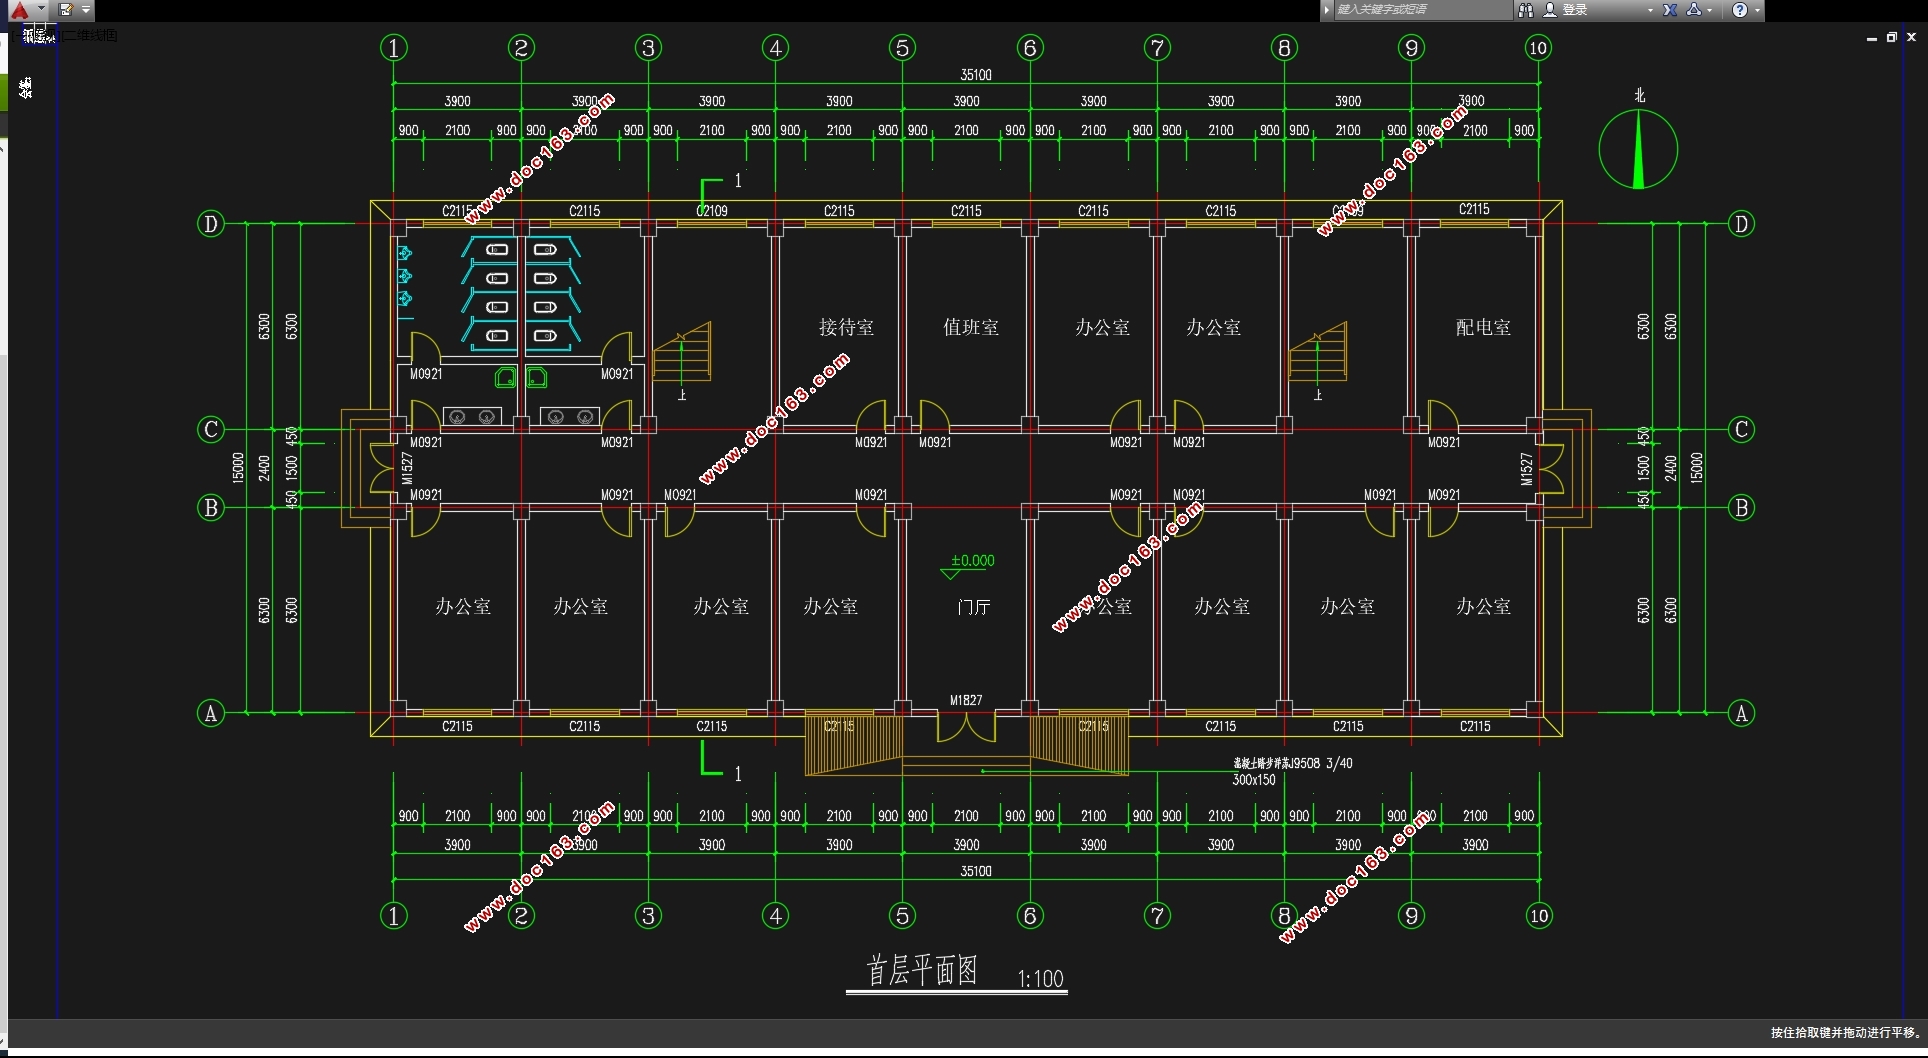The width and height of the screenshot is (1928, 1058).
Task: Focus the keyword search input field
Action: tap(1422, 10)
